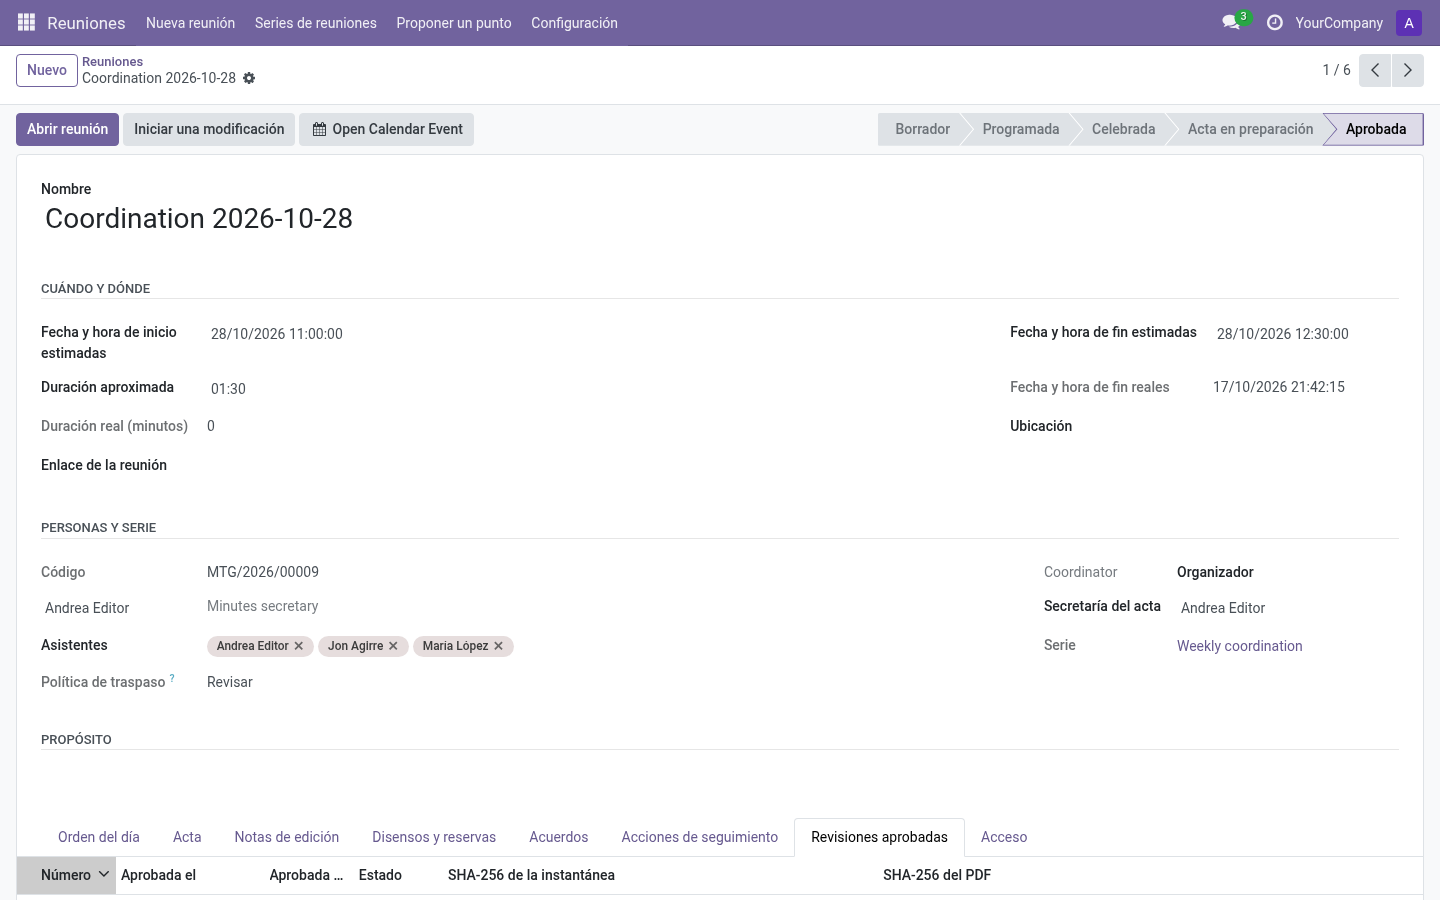Viewport: 1440px width, 900px height.
Task: Switch to the Acta tab
Action: coord(187,837)
